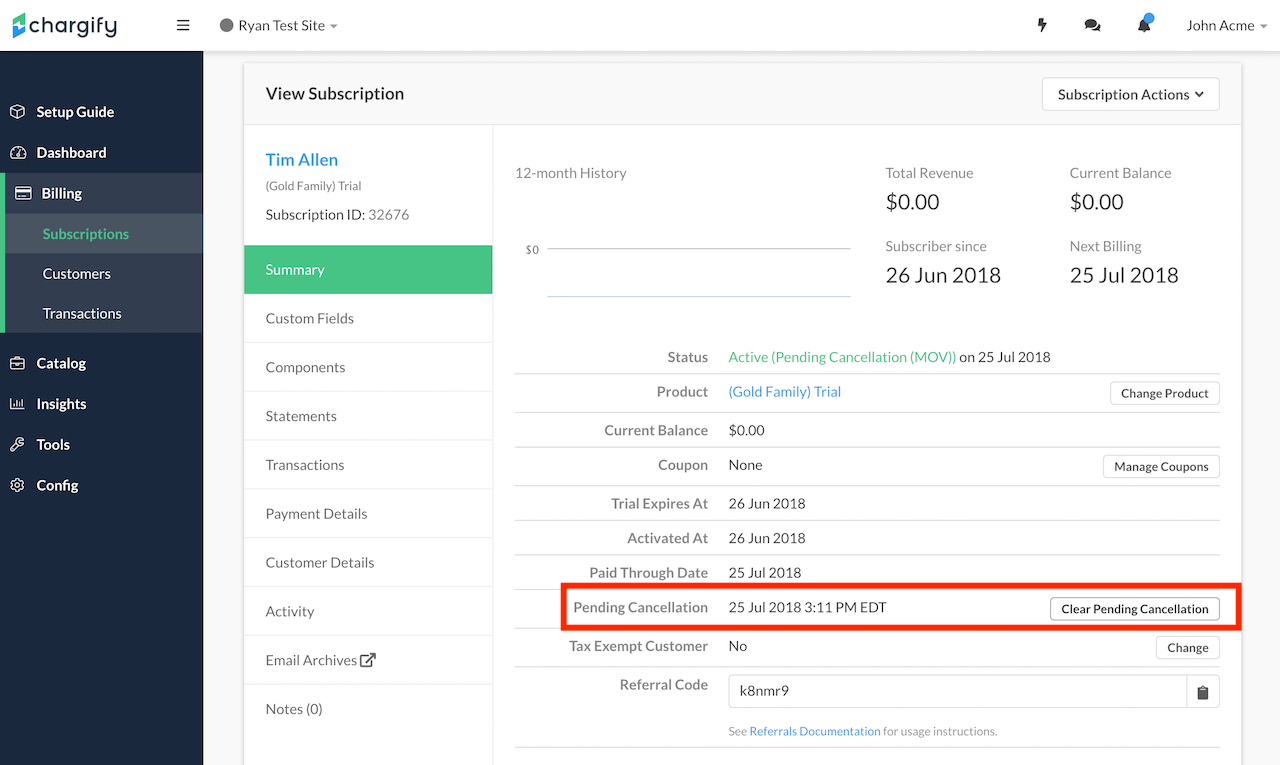This screenshot has height=765, width=1280.
Task: Click Next Billing date 25 Jul 2018
Action: pyautogui.click(x=1124, y=275)
